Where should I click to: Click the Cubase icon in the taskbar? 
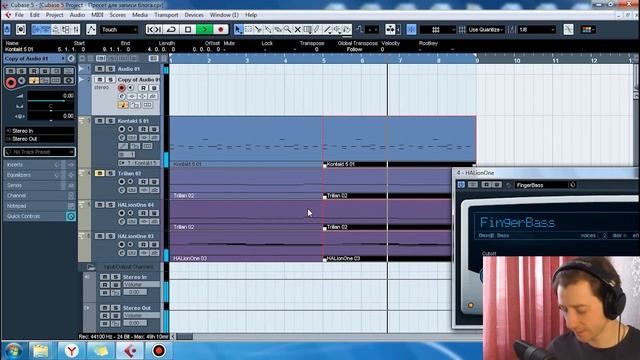click(130, 351)
